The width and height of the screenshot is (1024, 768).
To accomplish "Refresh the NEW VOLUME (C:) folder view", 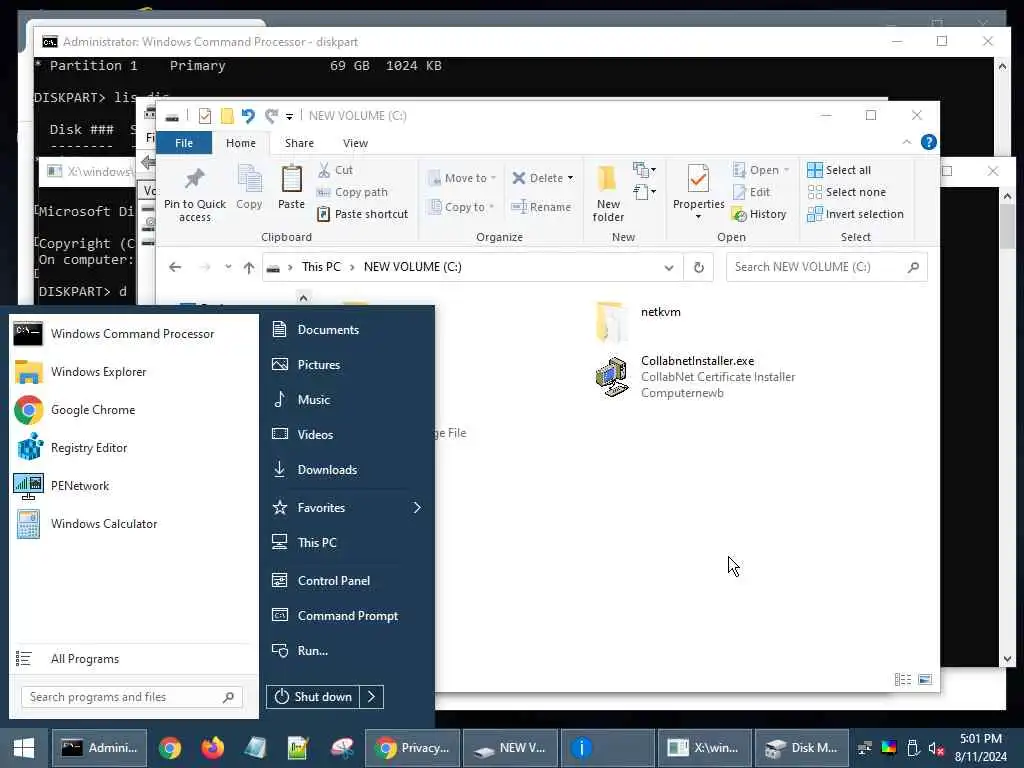I will coord(699,267).
